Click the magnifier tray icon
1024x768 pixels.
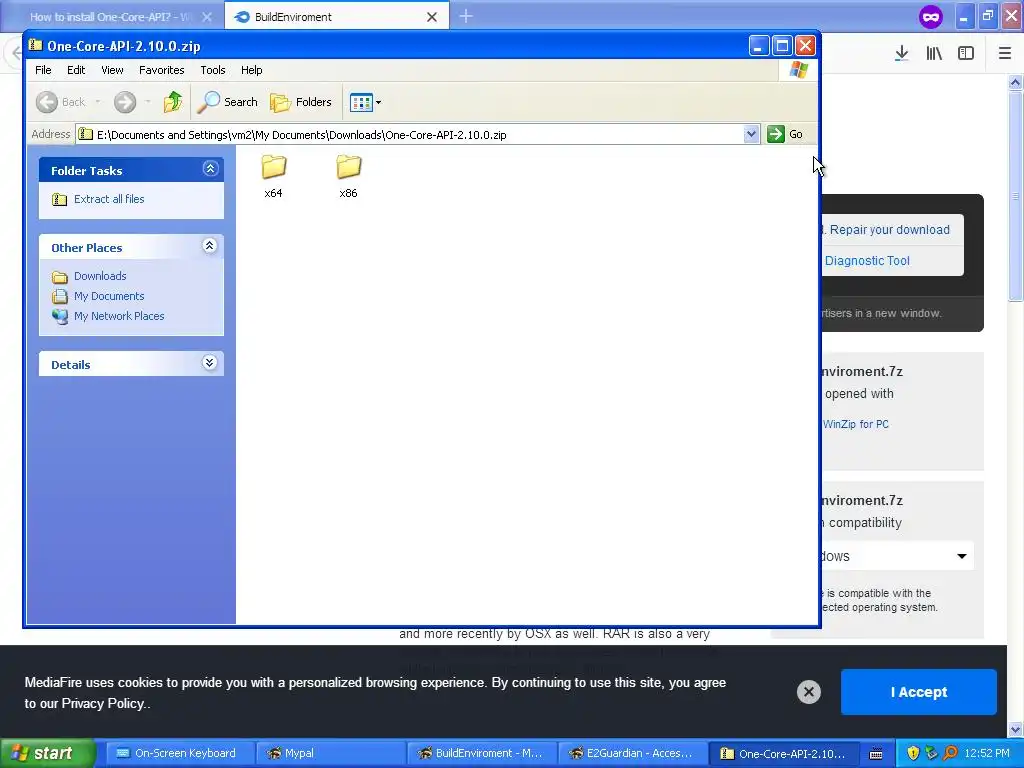tap(950, 753)
